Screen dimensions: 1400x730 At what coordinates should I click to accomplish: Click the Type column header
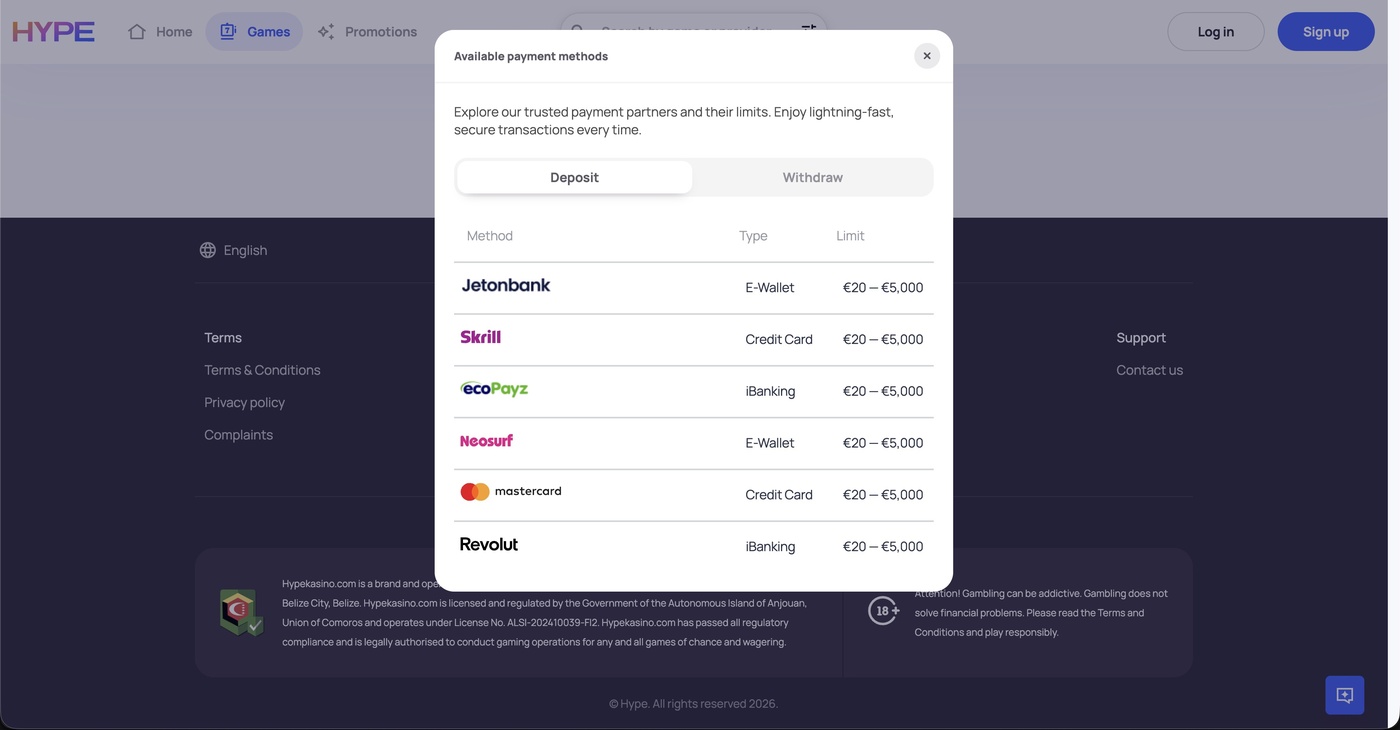pyautogui.click(x=753, y=236)
